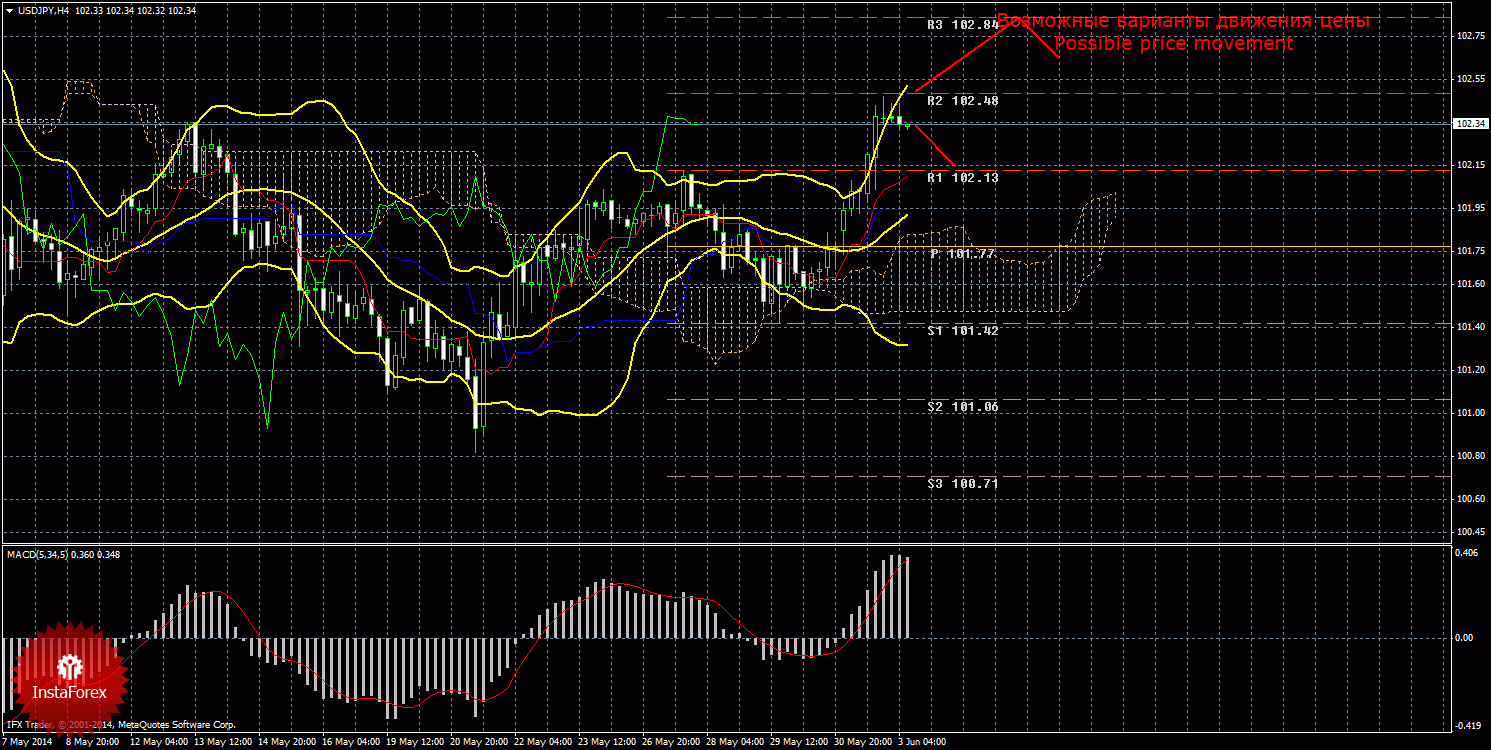This screenshot has height=750, width=1491.
Task: Click the 'Possible price movement' text label
Action: tap(1174, 44)
